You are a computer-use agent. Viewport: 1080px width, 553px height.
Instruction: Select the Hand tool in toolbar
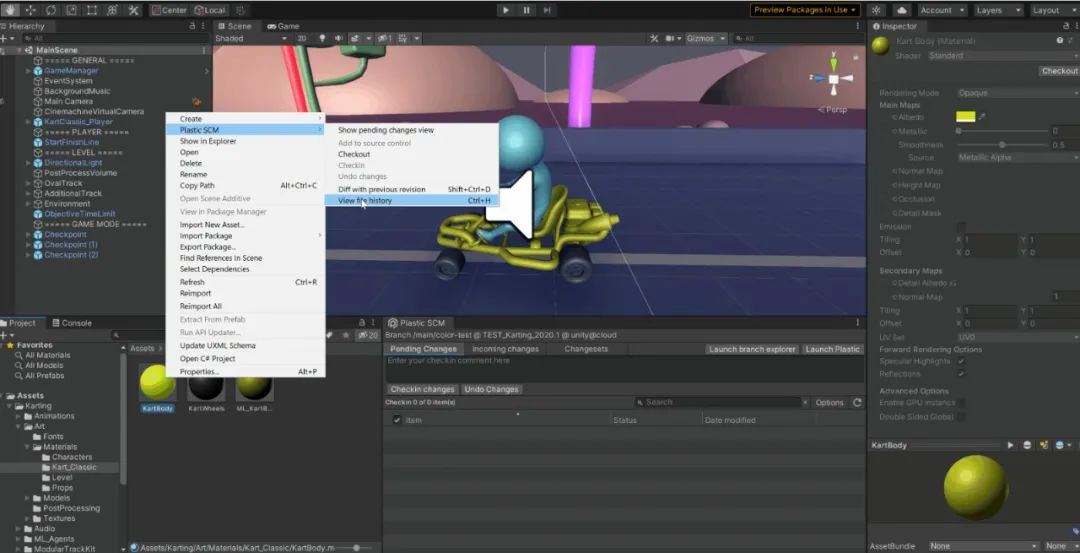9,10
